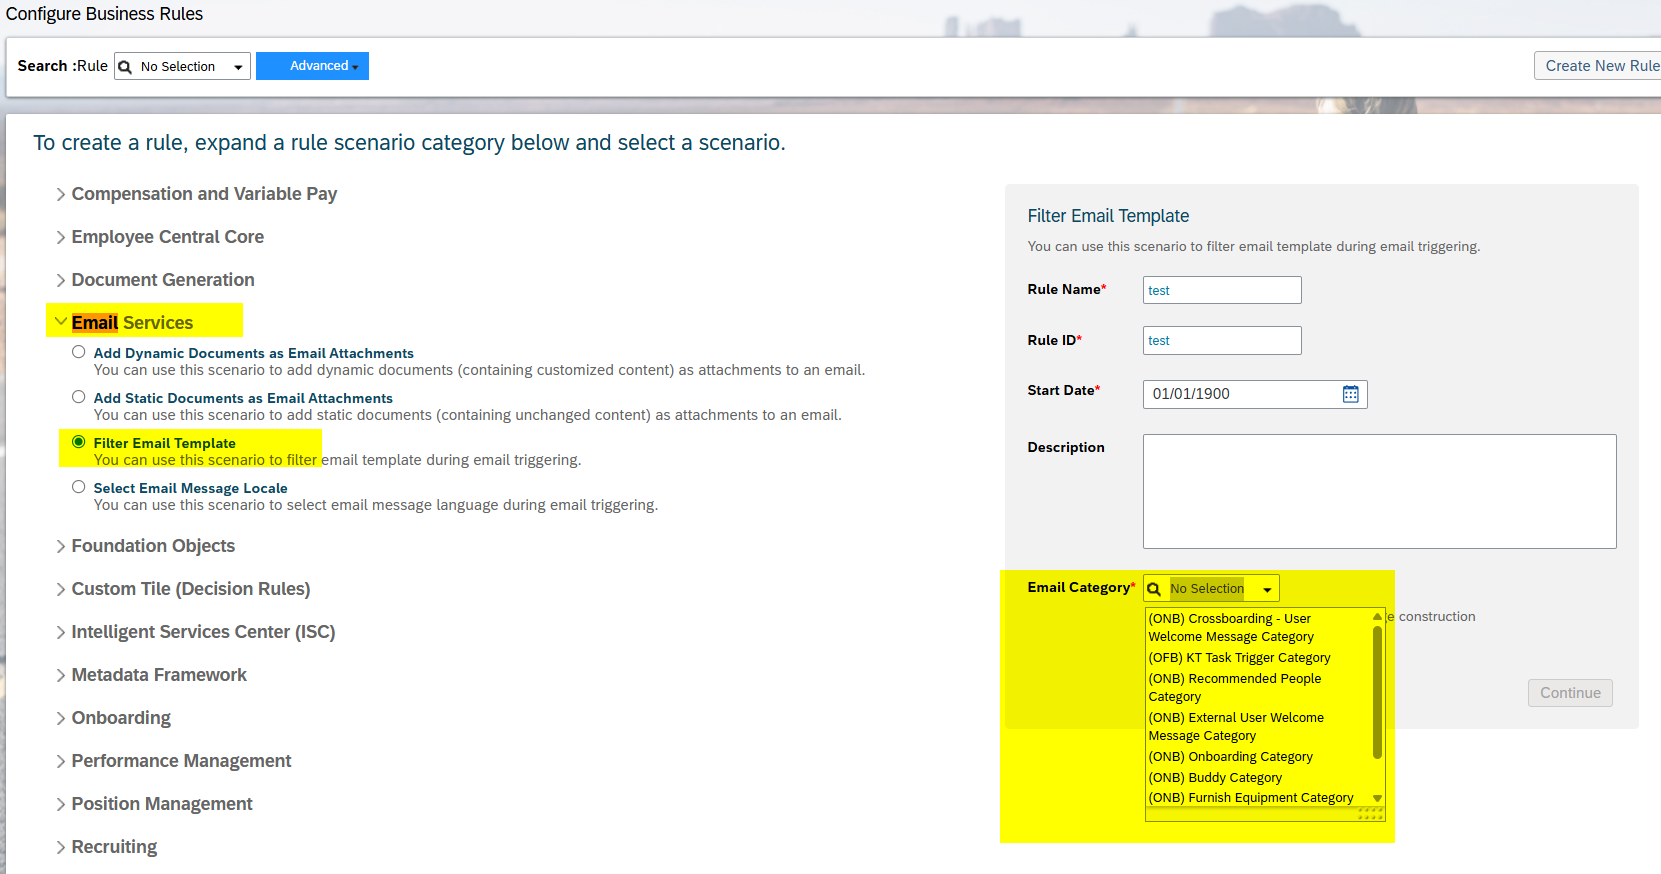1661x874 pixels.
Task: Select Add Static Documents radio option
Action: click(x=79, y=397)
